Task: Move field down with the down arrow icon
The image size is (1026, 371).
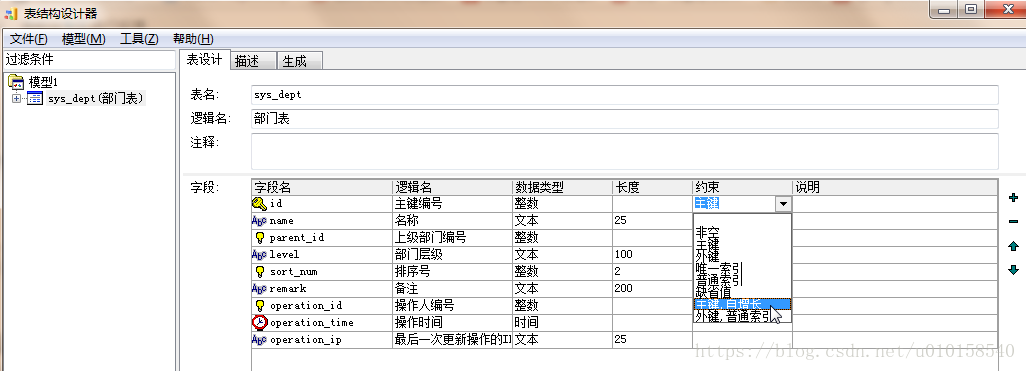Action: pyautogui.click(x=1014, y=270)
